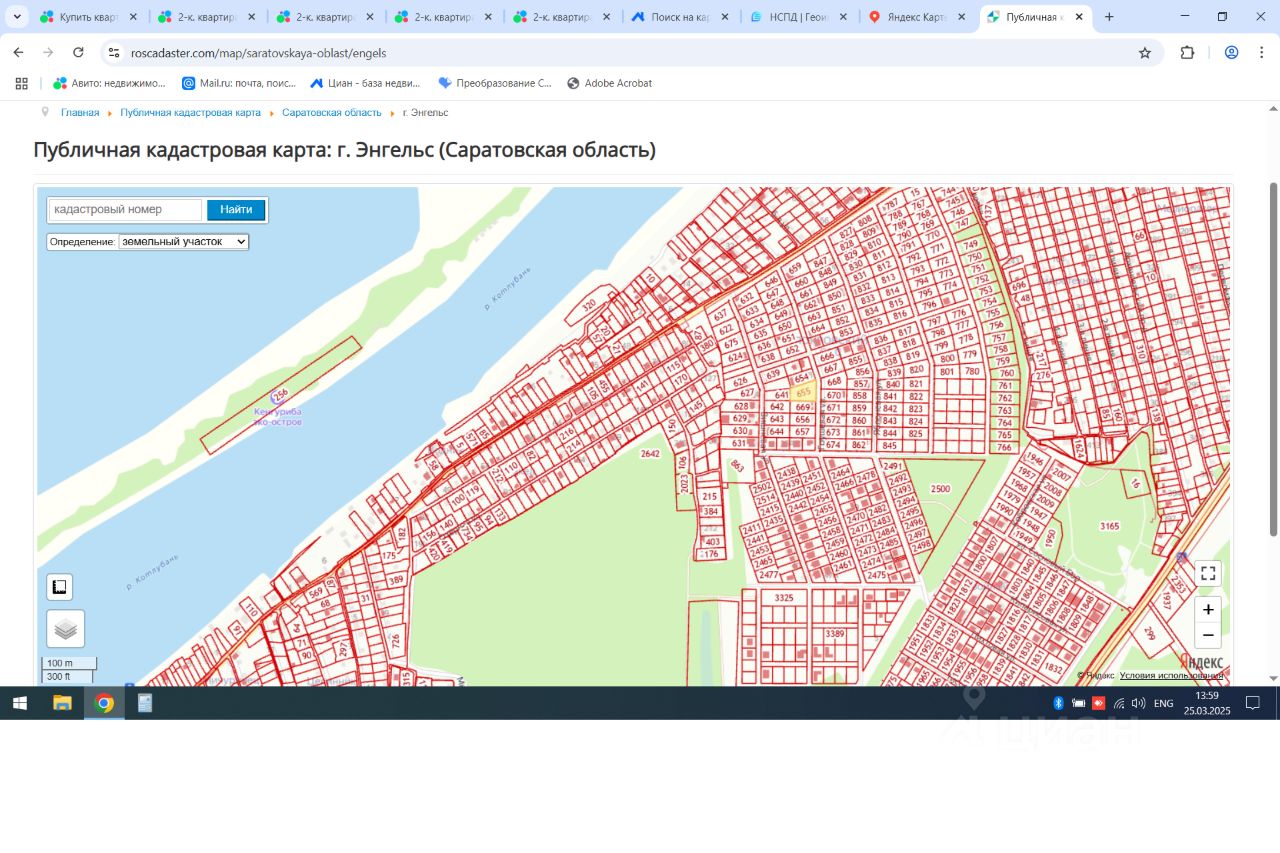
Task: Open the map layers icon
Action: click(65, 629)
